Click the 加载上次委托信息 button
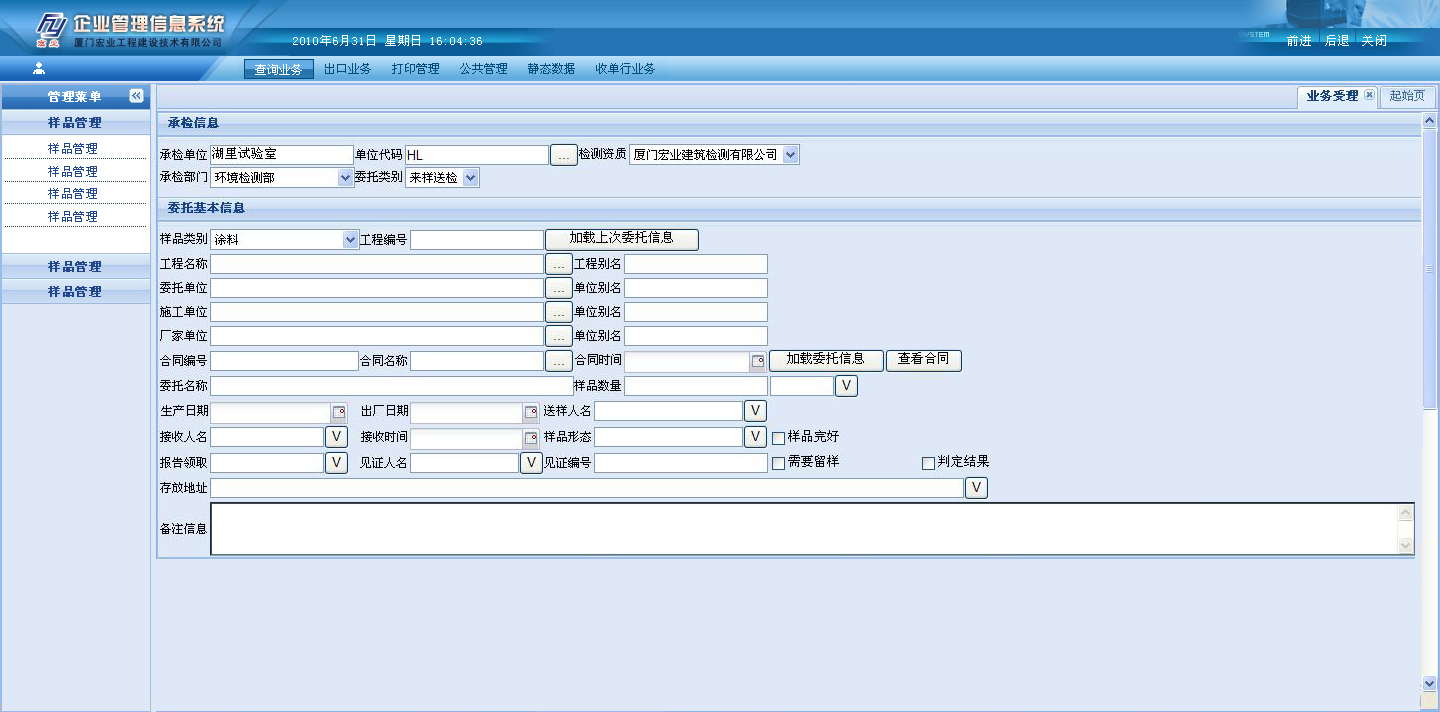Viewport: 1440px width, 712px height. pyautogui.click(x=622, y=239)
